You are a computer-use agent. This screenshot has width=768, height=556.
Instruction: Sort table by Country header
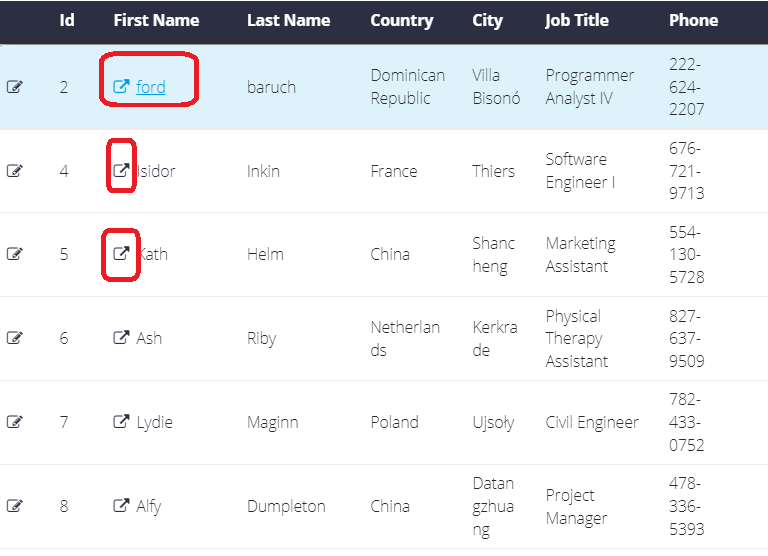click(x=402, y=21)
